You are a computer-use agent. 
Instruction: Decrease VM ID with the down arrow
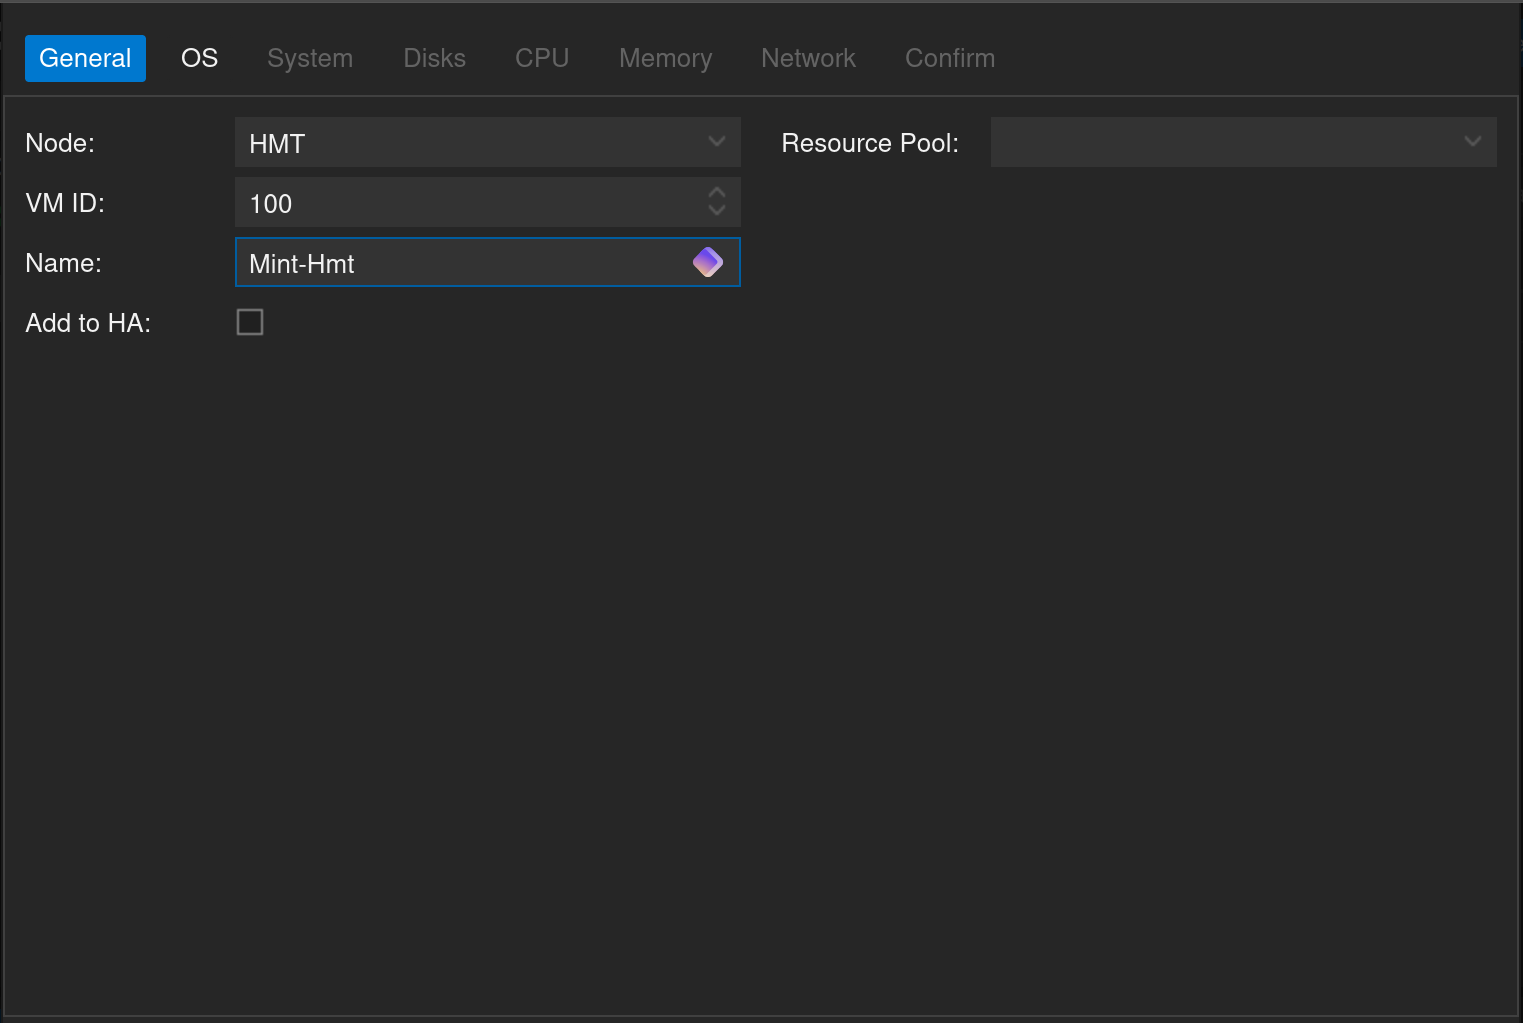point(716,210)
